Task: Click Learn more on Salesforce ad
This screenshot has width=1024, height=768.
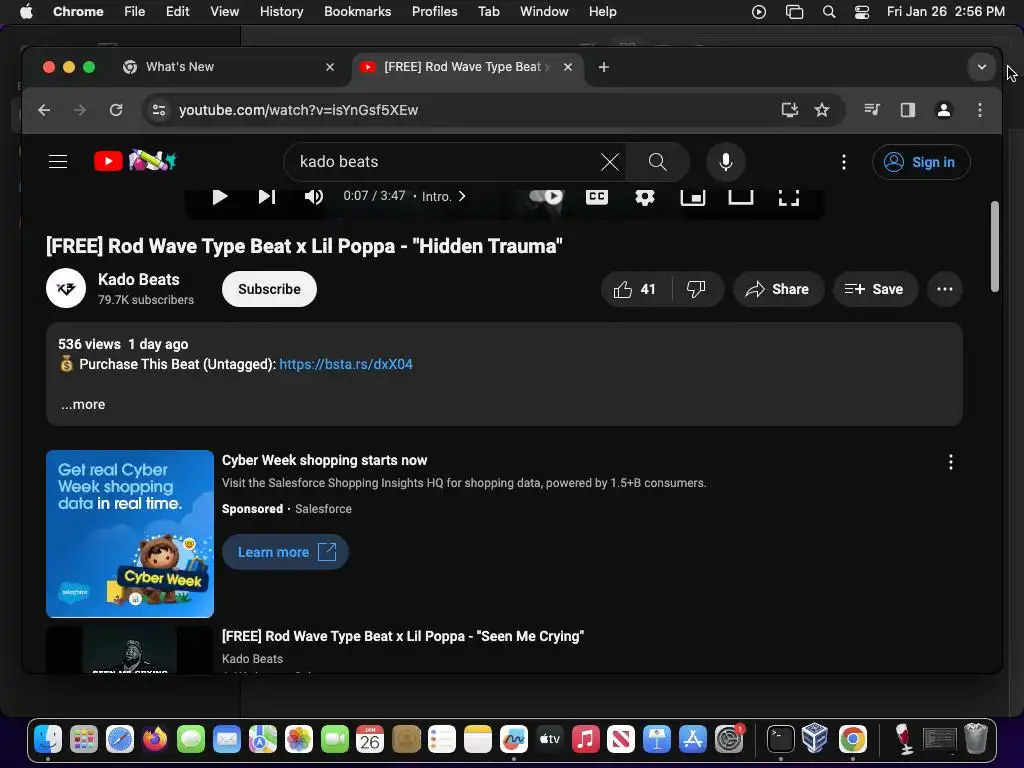Action: pyautogui.click(x=285, y=552)
